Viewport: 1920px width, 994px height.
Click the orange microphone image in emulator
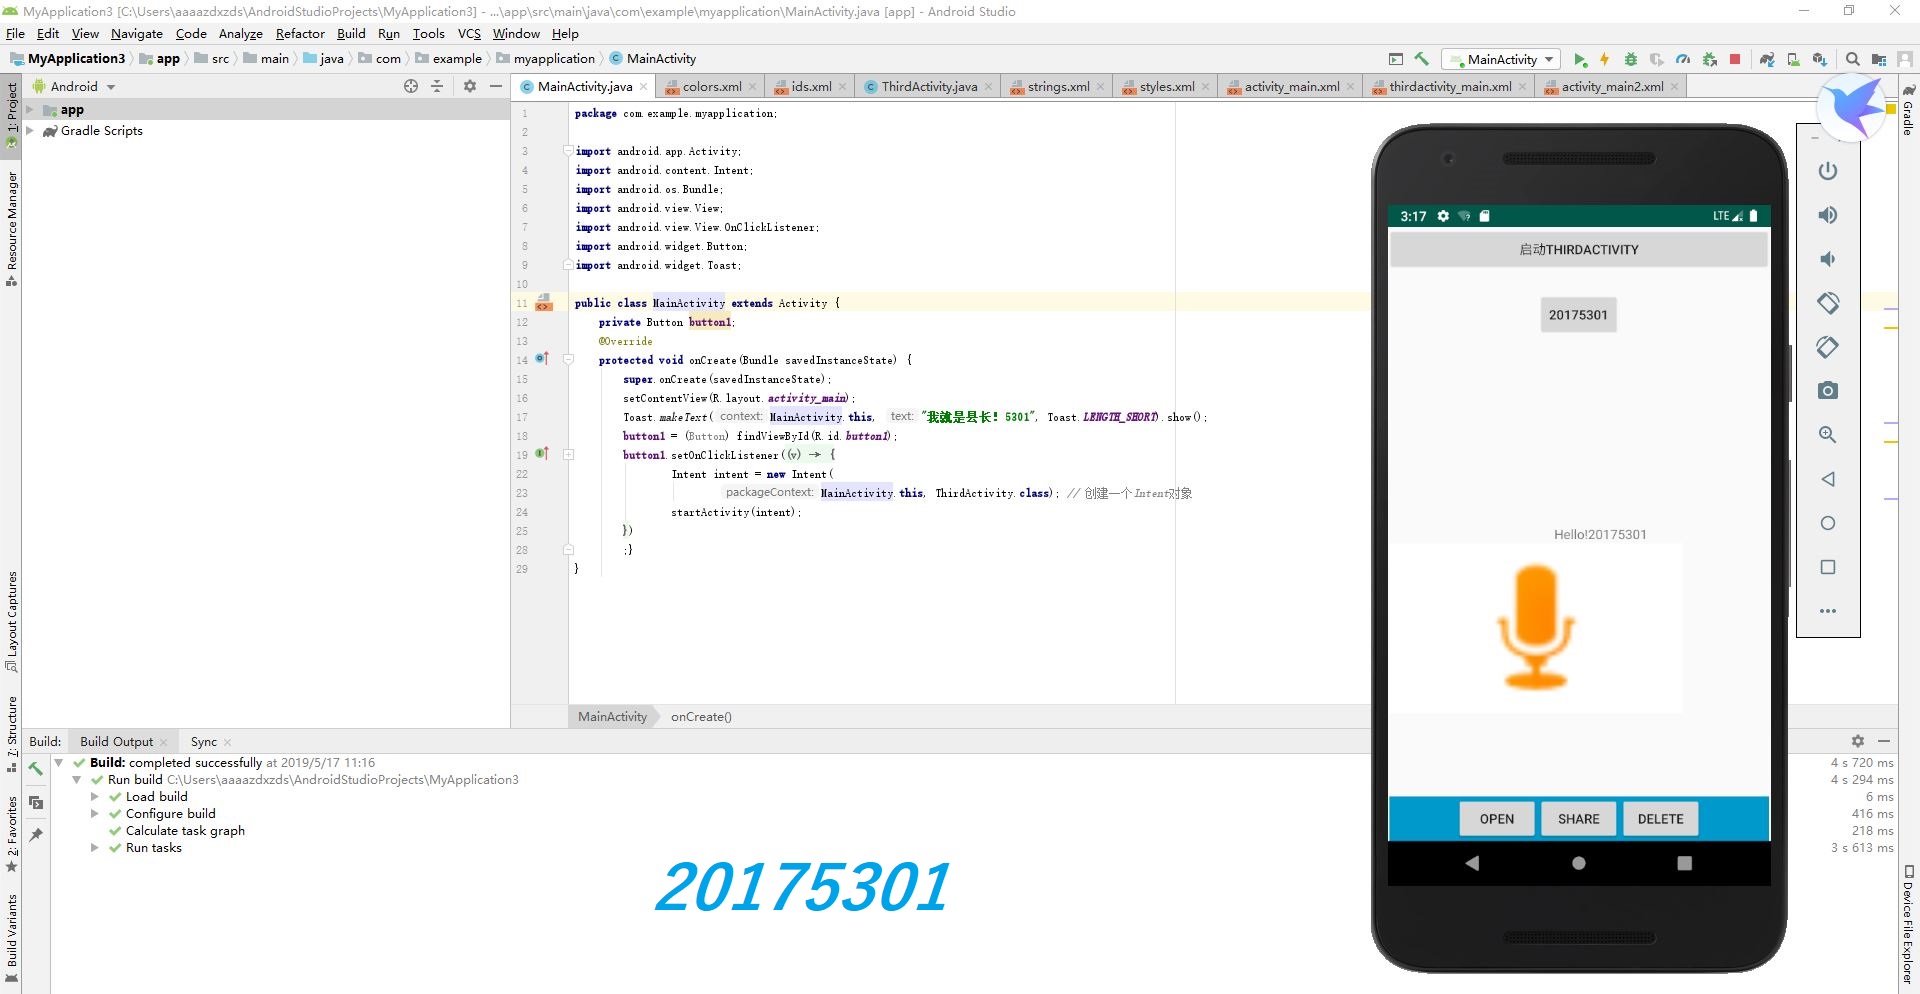(1536, 627)
